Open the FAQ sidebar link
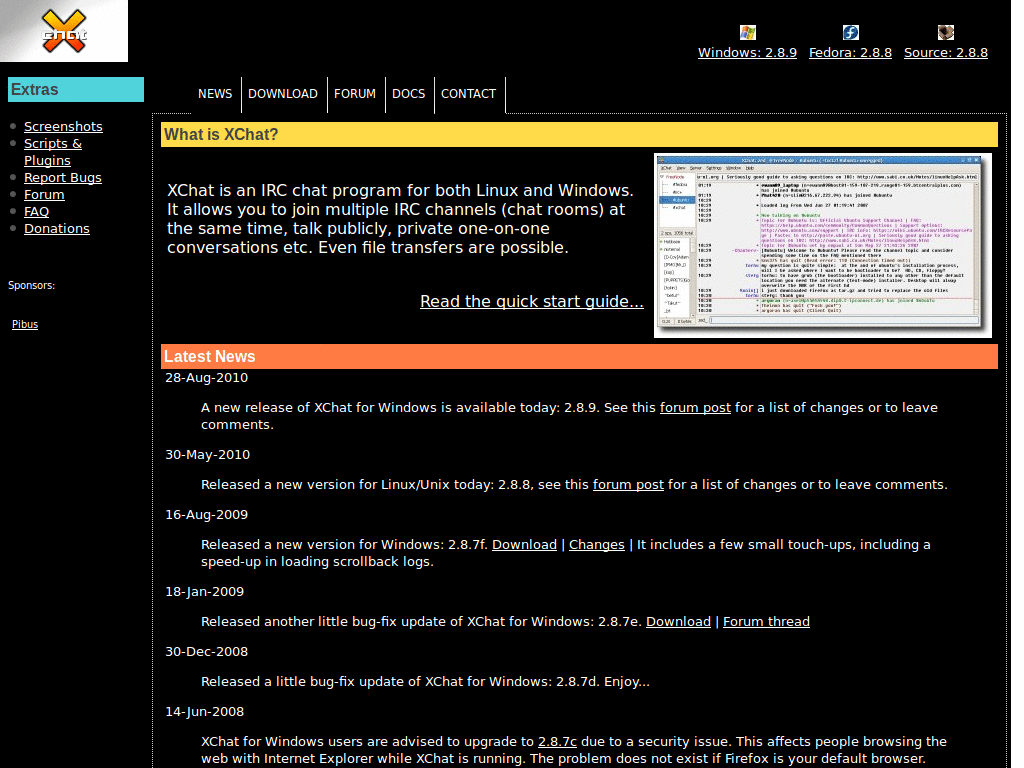Image resolution: width=1024 pixels, height=768 pixels. (x=37, y=211)
